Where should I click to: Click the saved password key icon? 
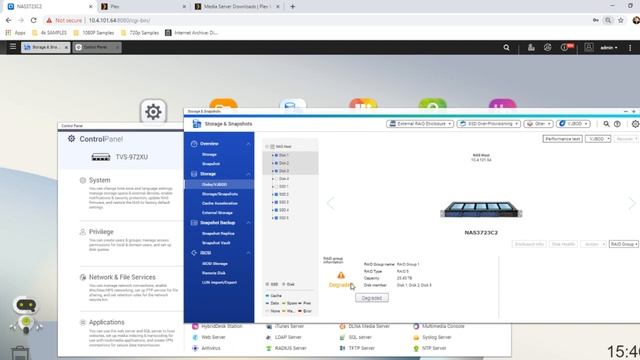pyautogui.click(x=596, y=20)
